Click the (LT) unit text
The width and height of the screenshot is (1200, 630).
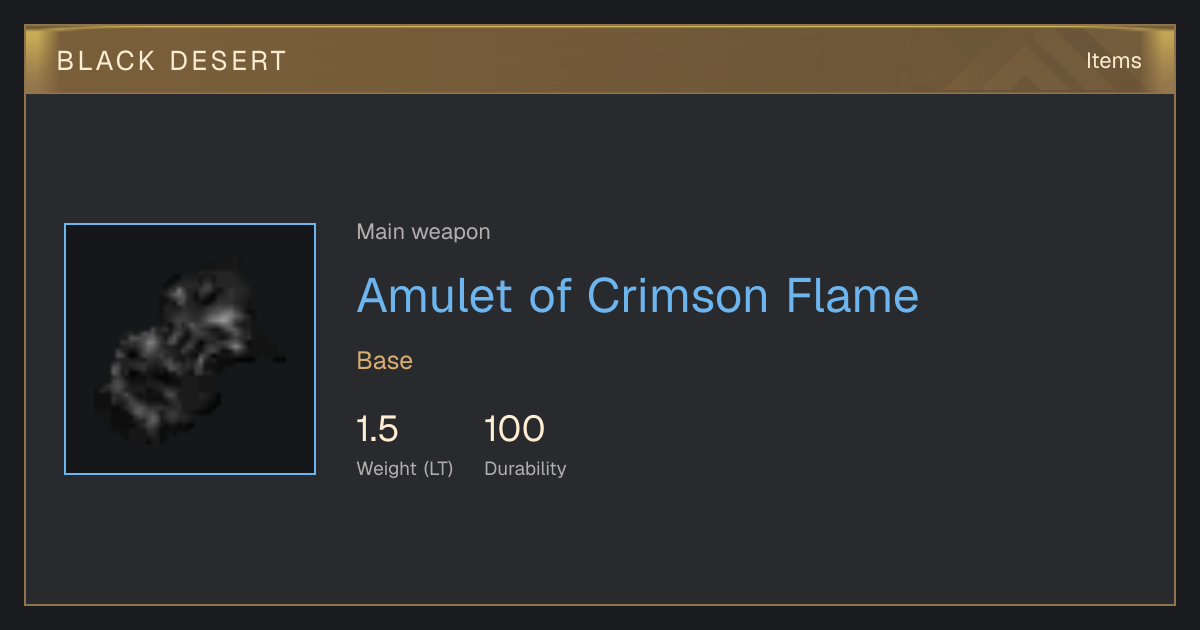(438, 468)
